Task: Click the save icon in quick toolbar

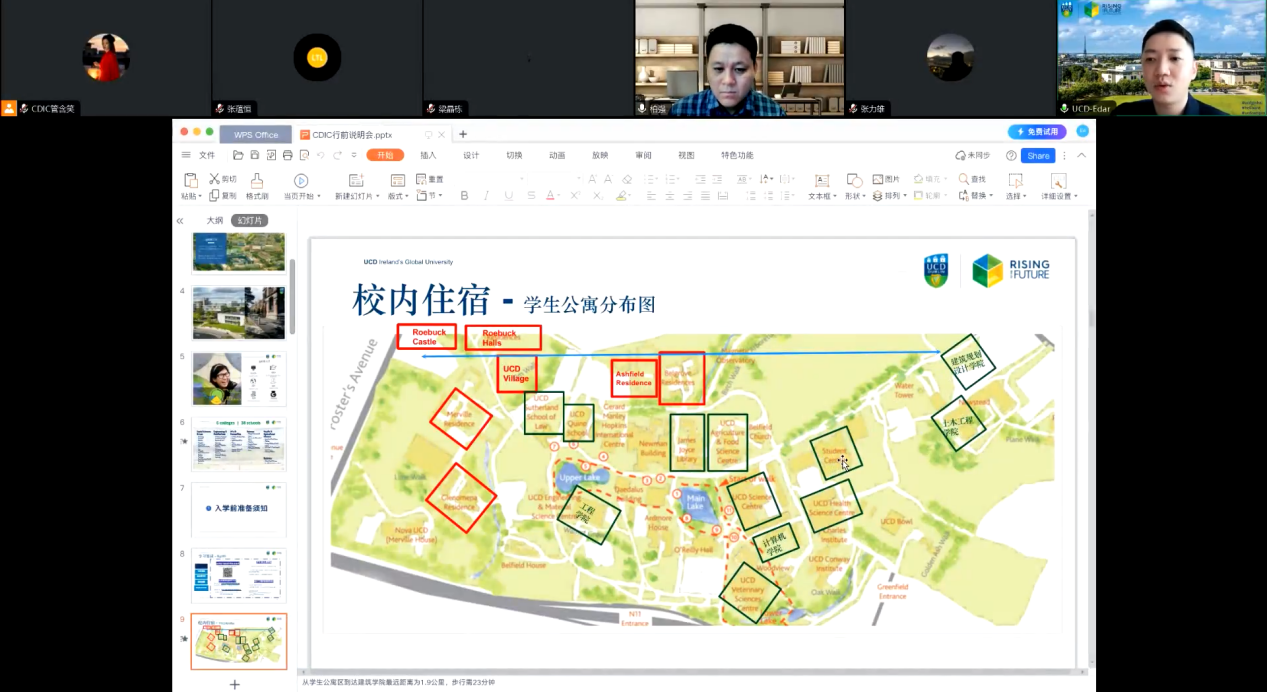Action: (255, 156)
